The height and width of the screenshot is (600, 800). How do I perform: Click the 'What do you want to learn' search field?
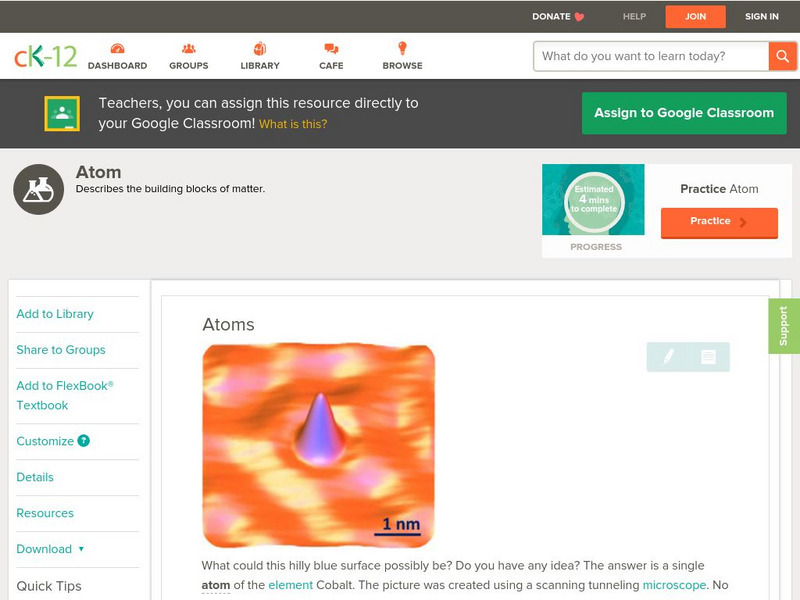(651, 56)
